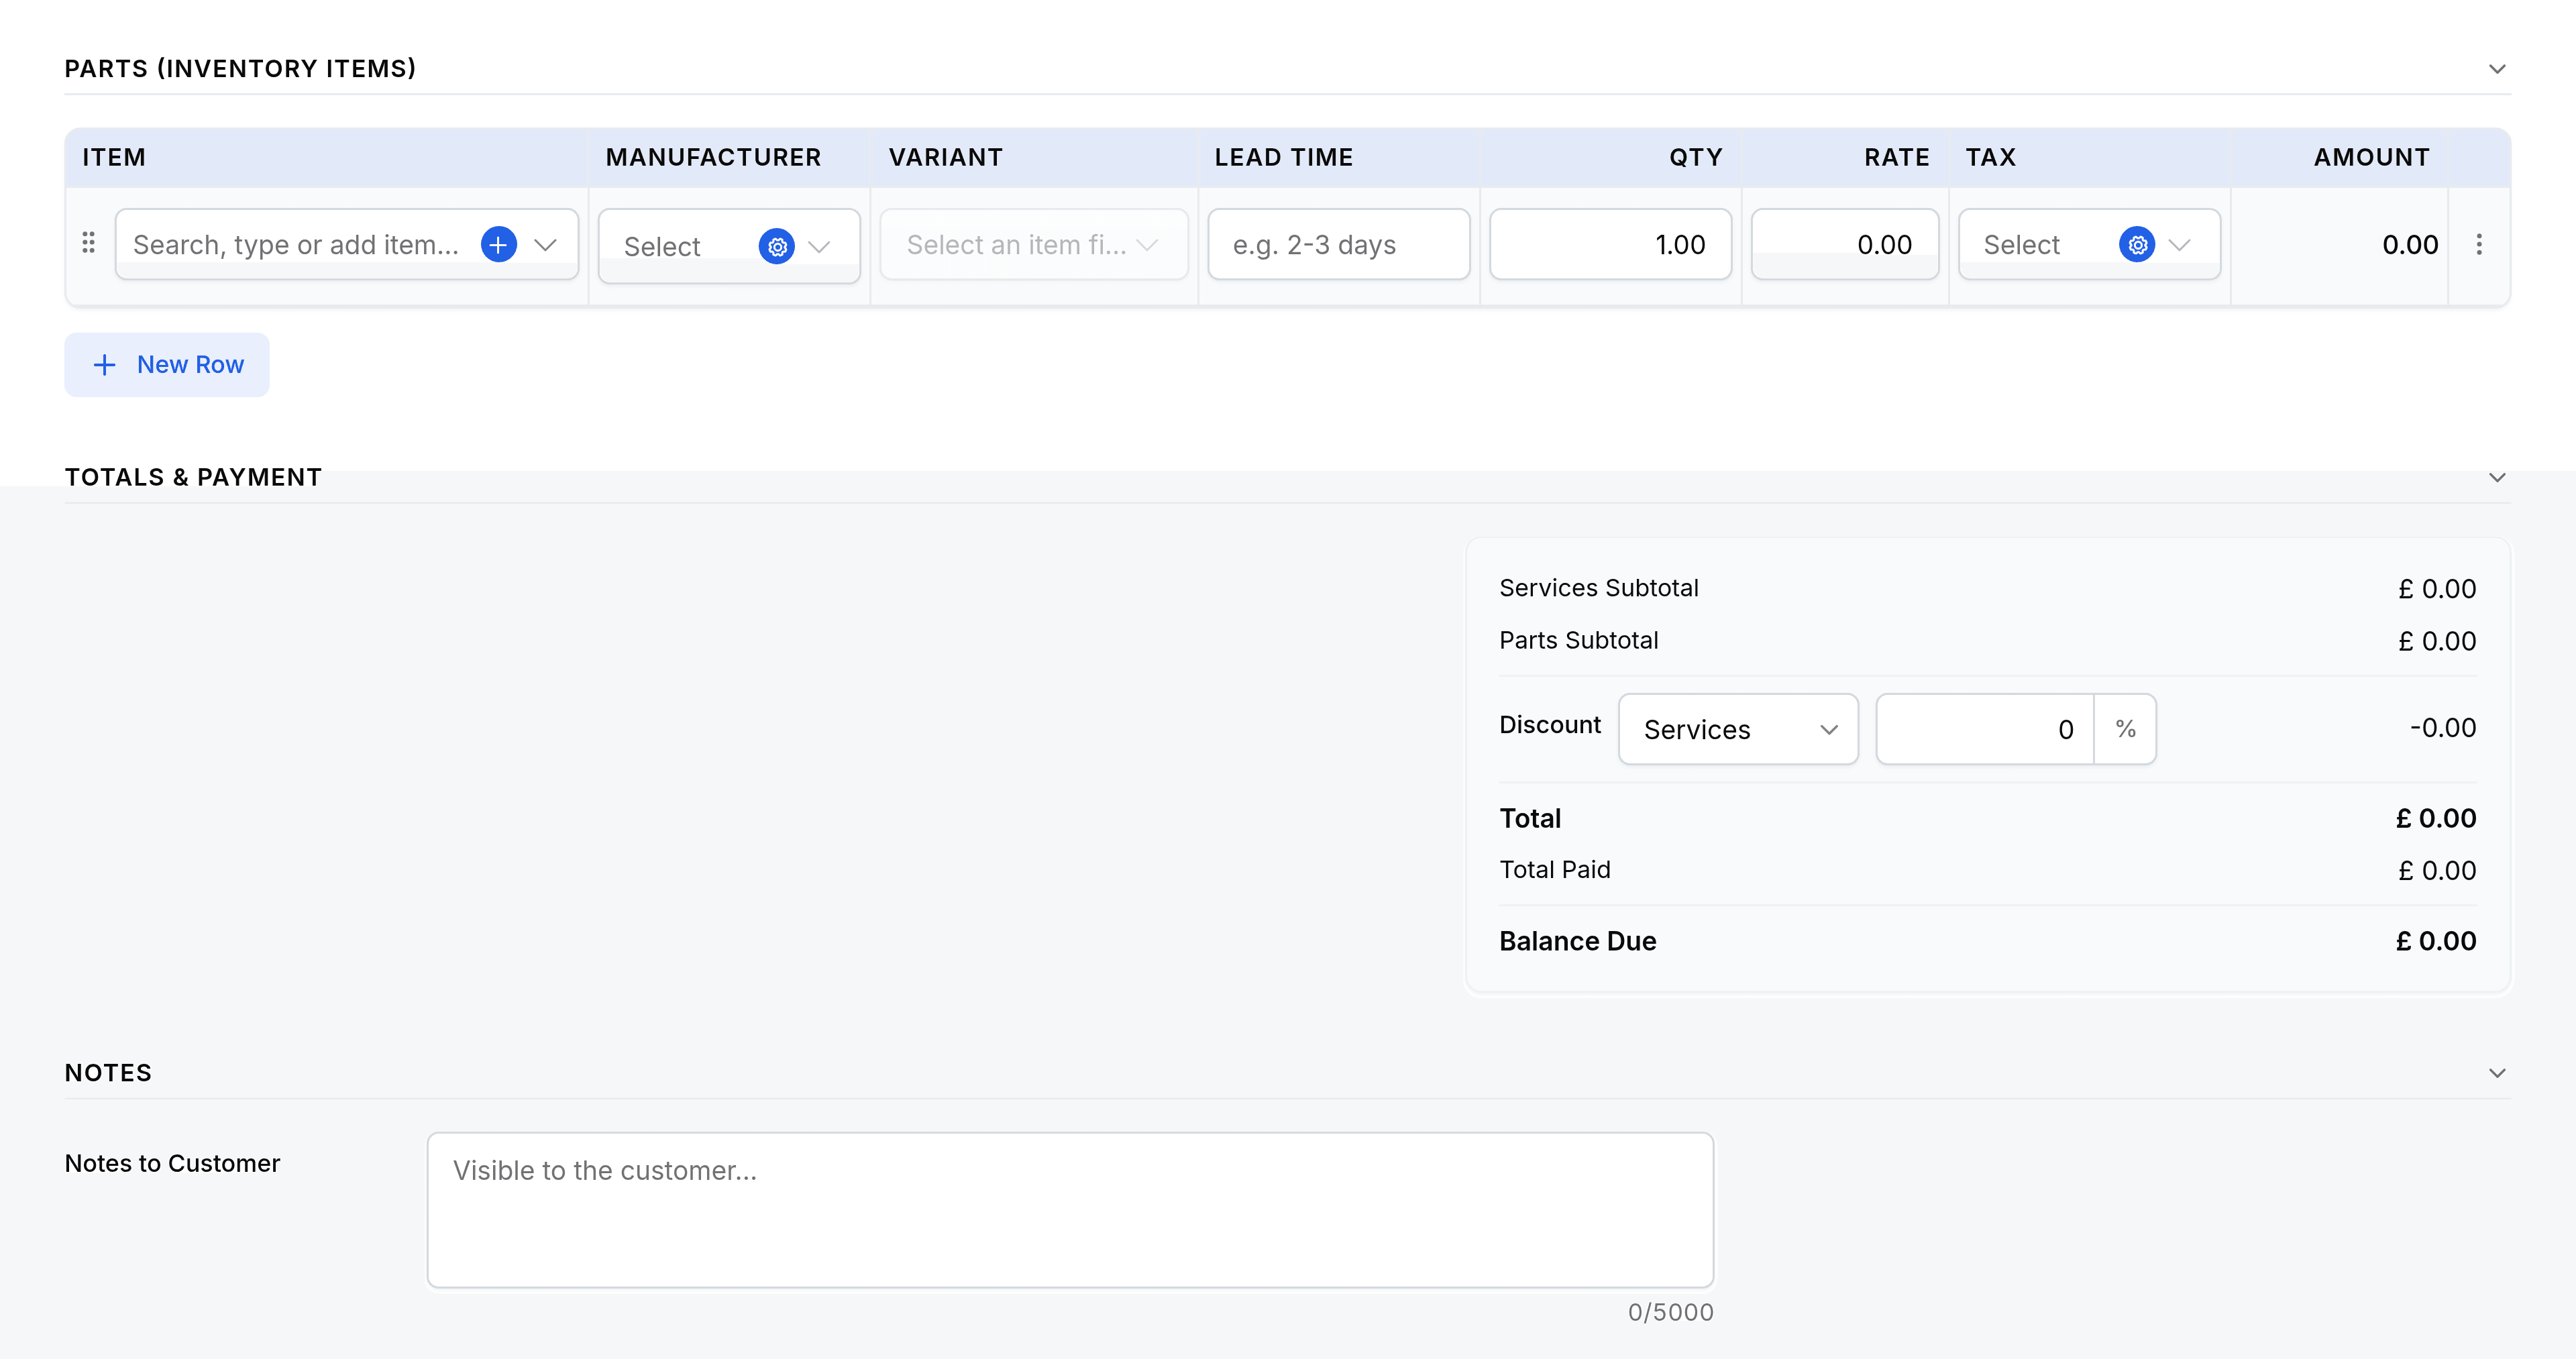Click the Total Paid label

[x=1554, y=870]
